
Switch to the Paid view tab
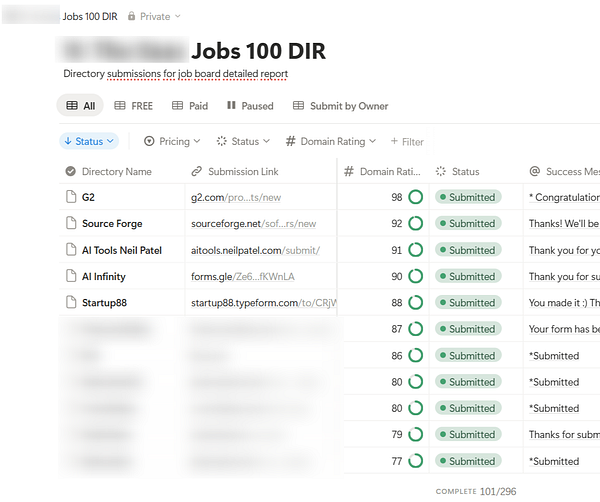(x=190, y=106)
